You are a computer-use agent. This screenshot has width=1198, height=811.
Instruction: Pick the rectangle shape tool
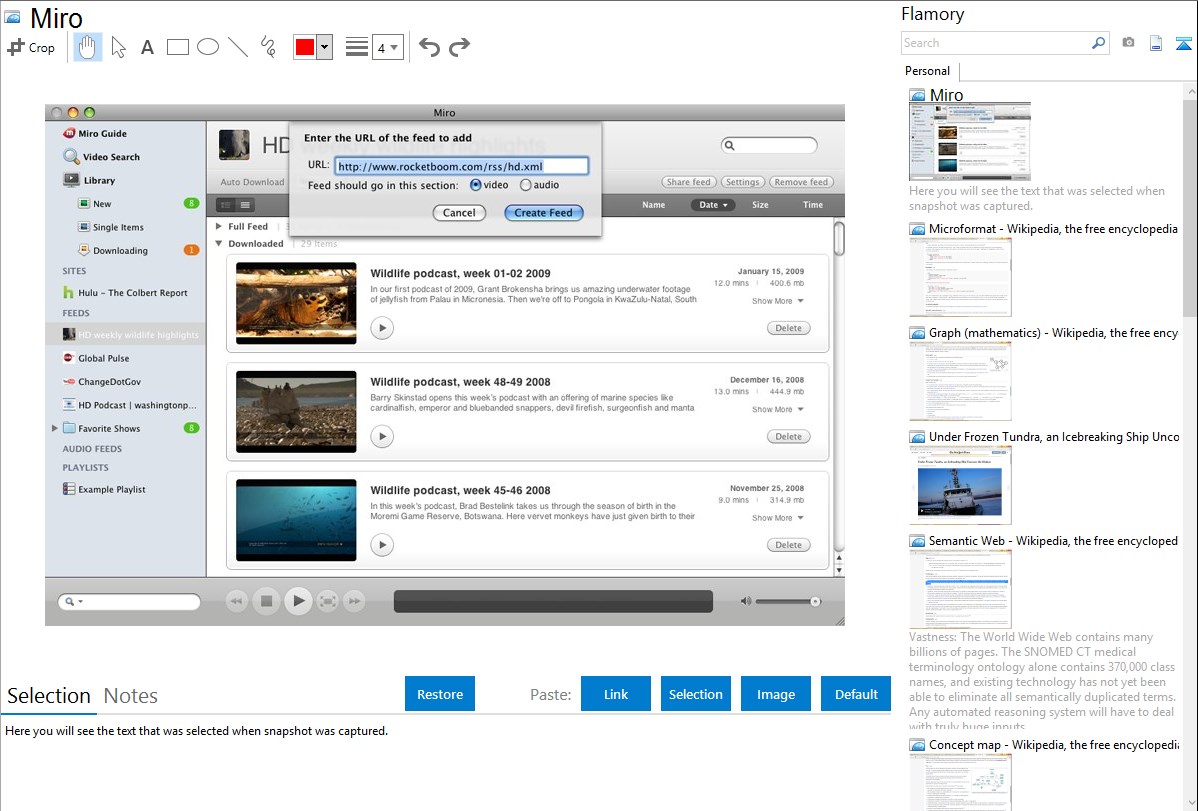point(178,47)
